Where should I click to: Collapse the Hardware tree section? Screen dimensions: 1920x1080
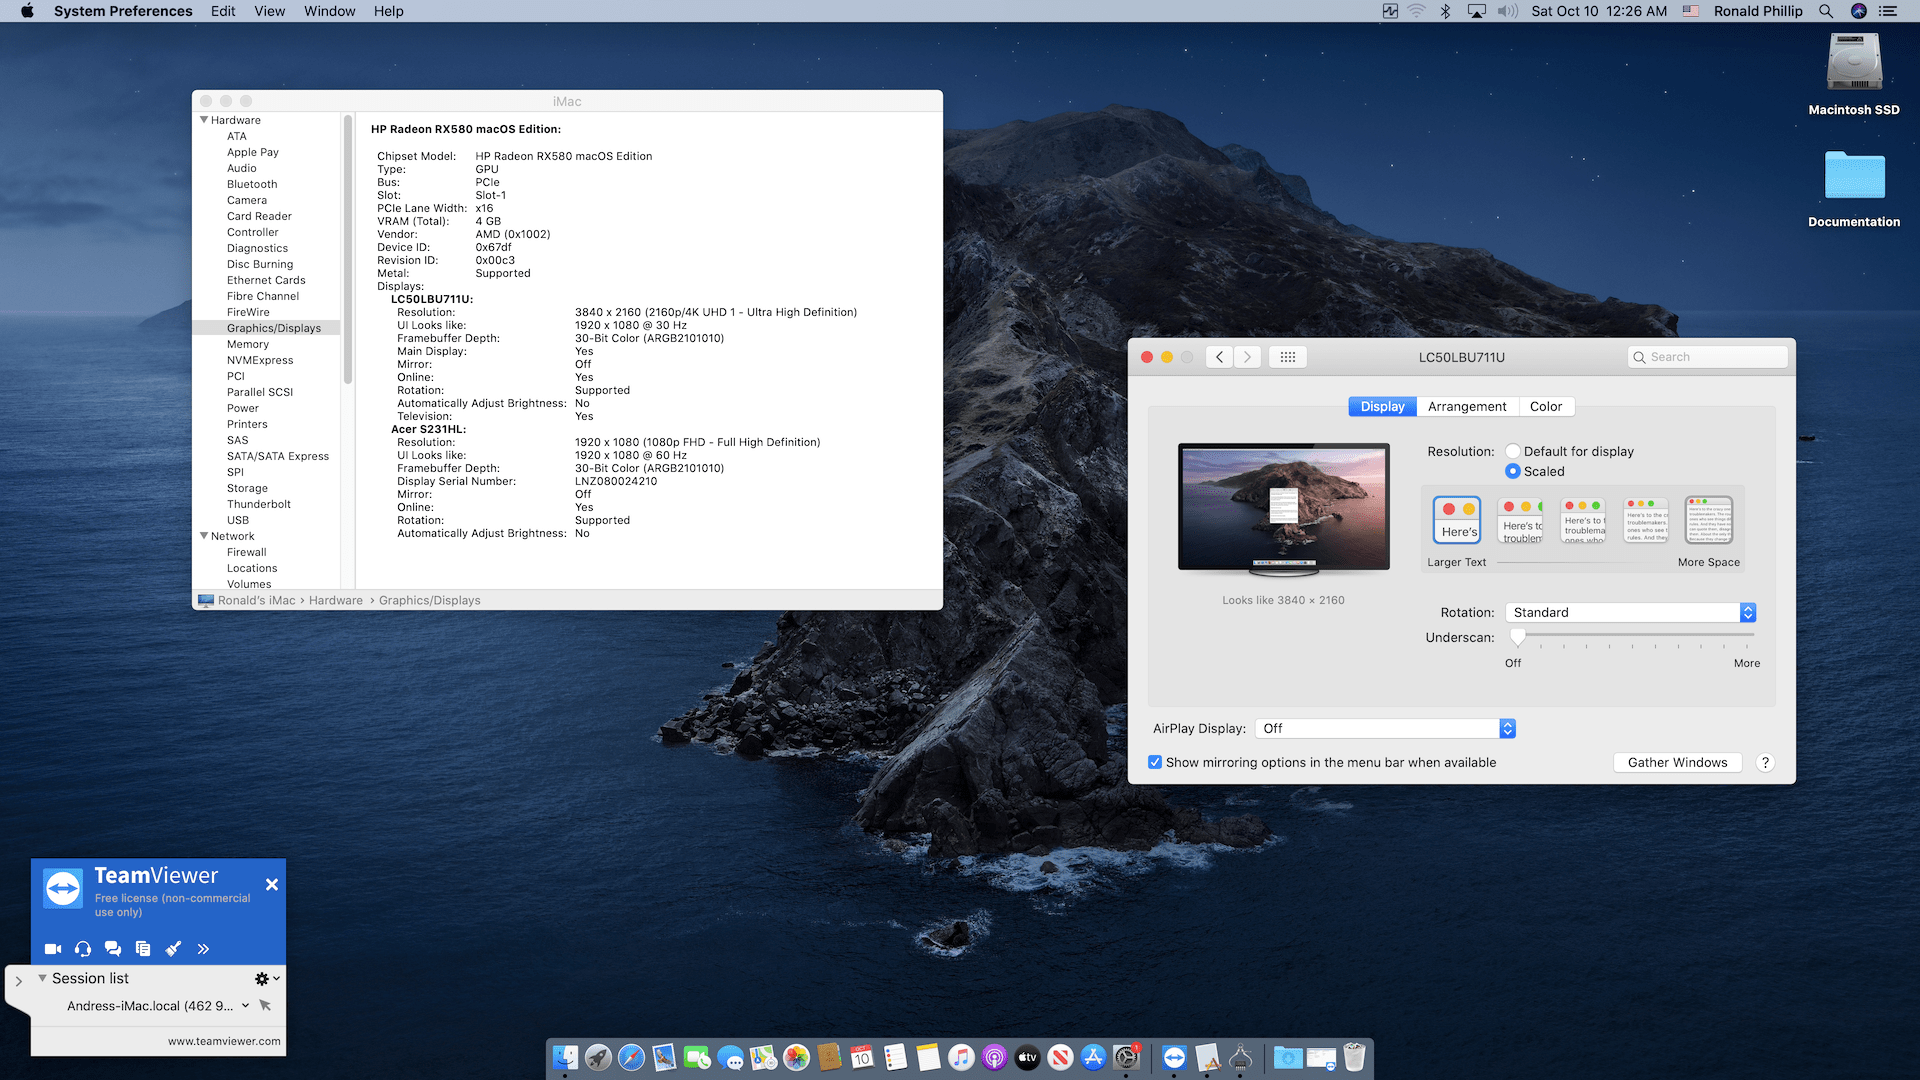click(204, 120)
